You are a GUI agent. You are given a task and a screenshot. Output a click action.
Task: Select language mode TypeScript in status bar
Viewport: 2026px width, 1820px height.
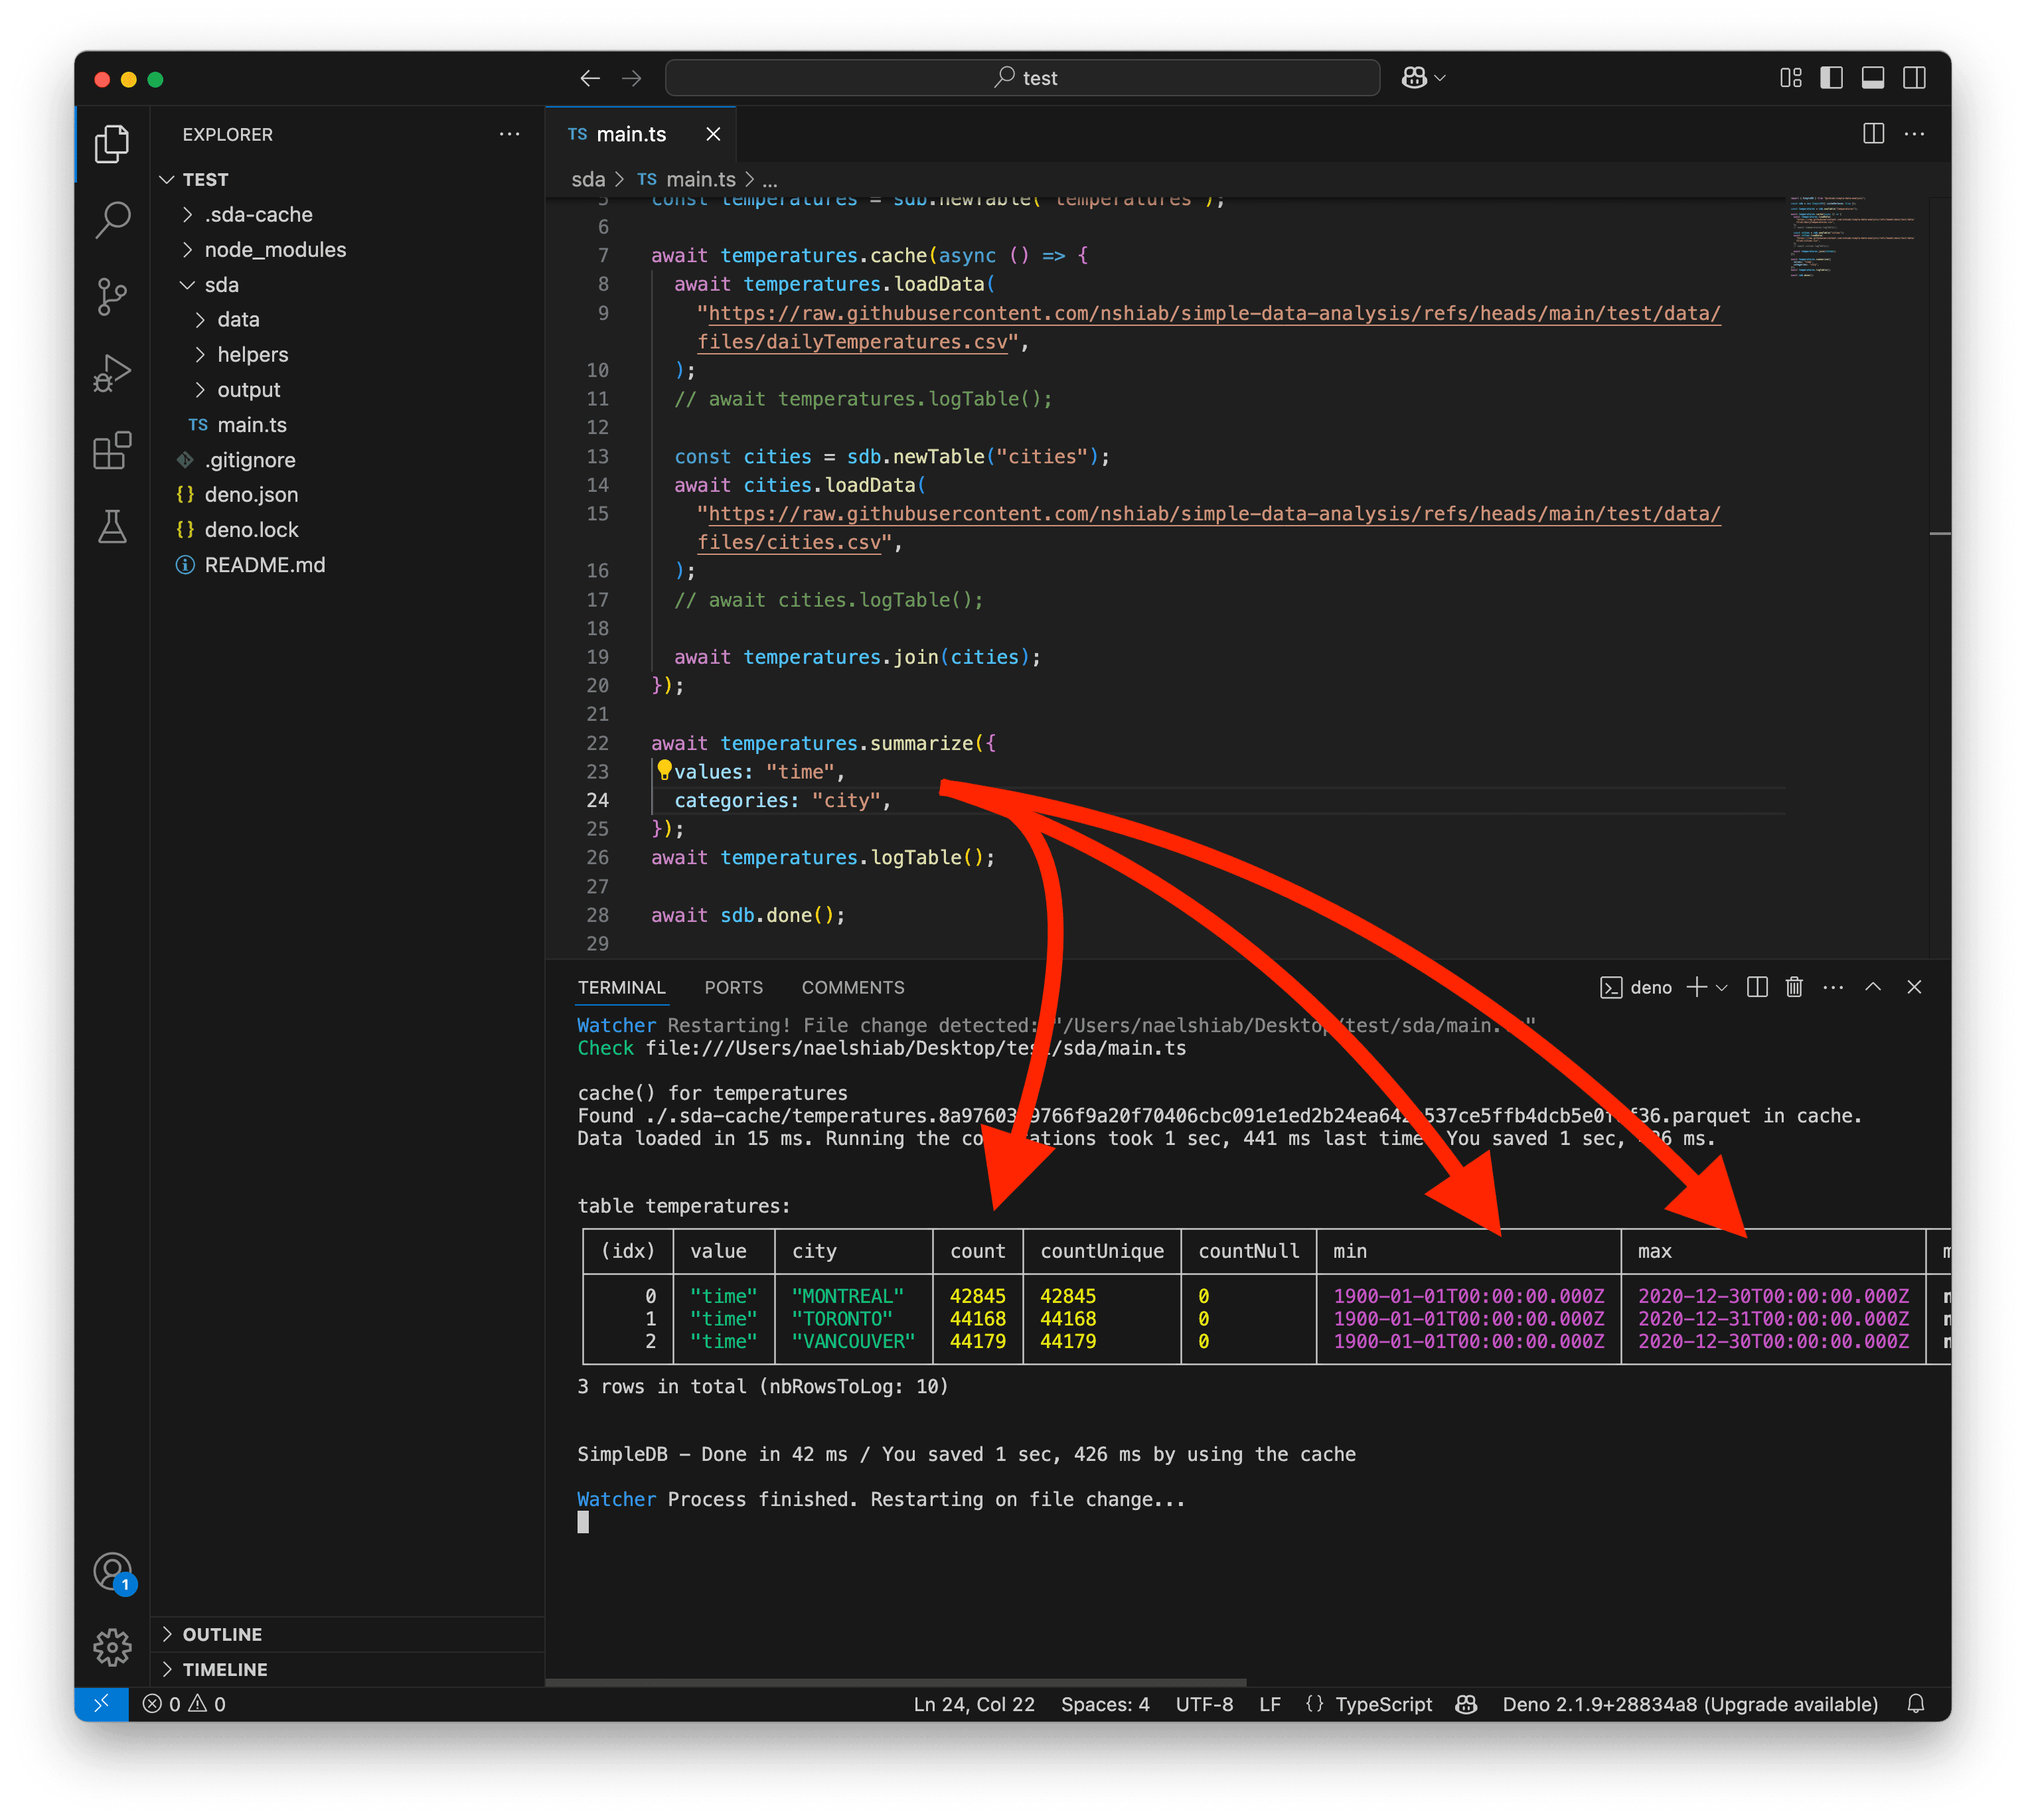1383,1704
